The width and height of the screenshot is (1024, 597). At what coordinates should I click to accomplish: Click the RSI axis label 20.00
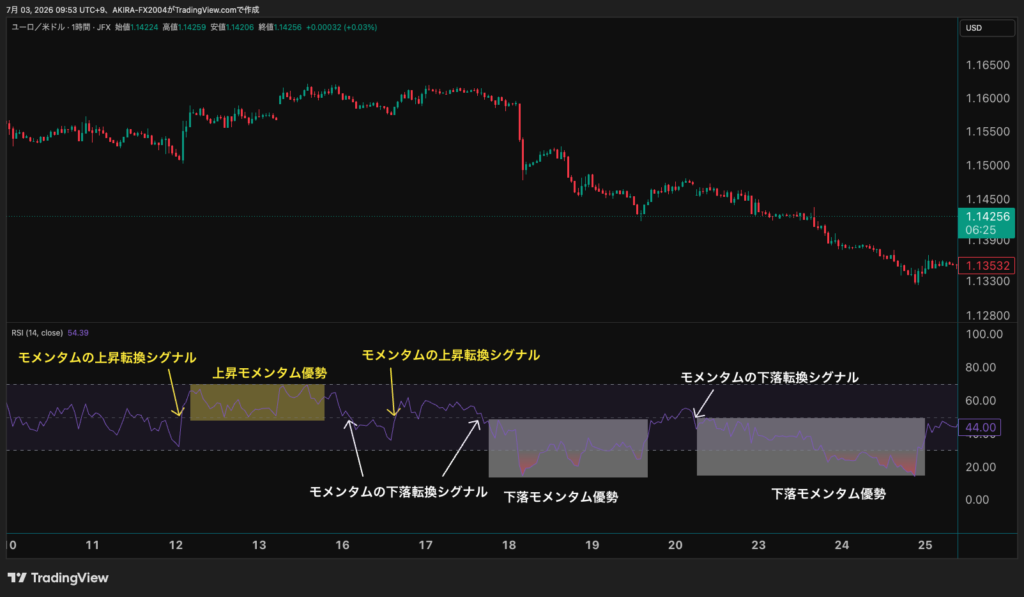(x=980, y=467)
